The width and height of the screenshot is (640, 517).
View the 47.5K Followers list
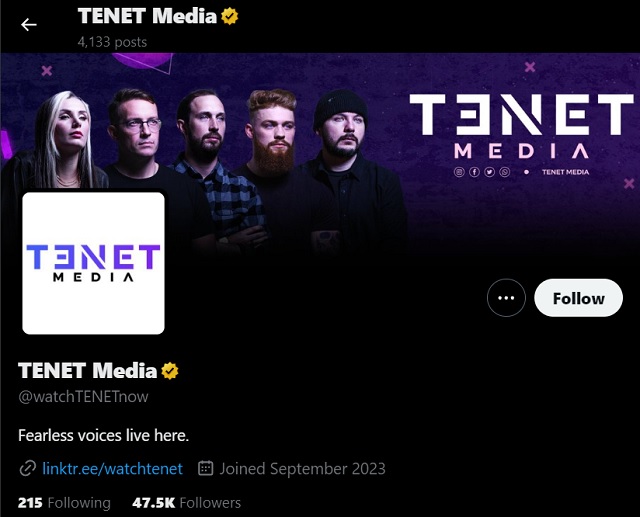point(187,503)
